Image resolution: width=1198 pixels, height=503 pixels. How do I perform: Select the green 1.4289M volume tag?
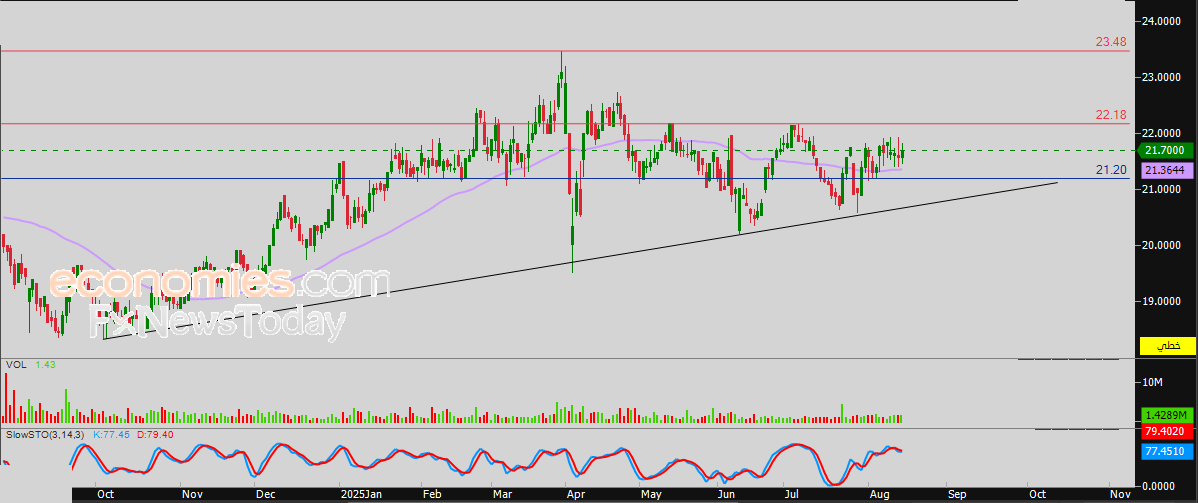click(1167, 415)
